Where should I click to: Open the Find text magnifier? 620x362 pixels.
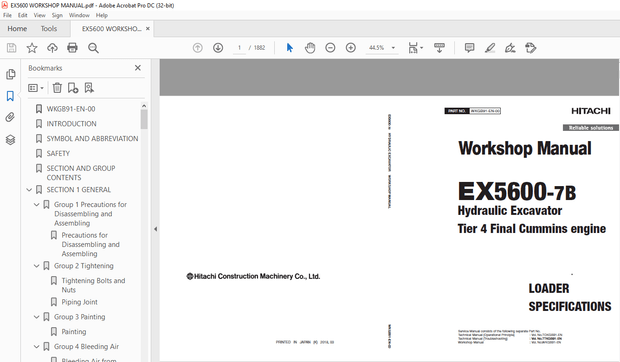93,48
